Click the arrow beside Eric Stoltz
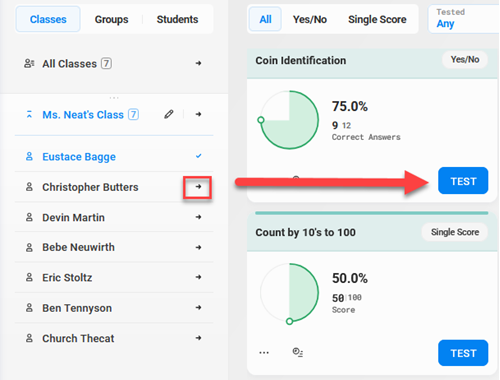 coord(198,277)
